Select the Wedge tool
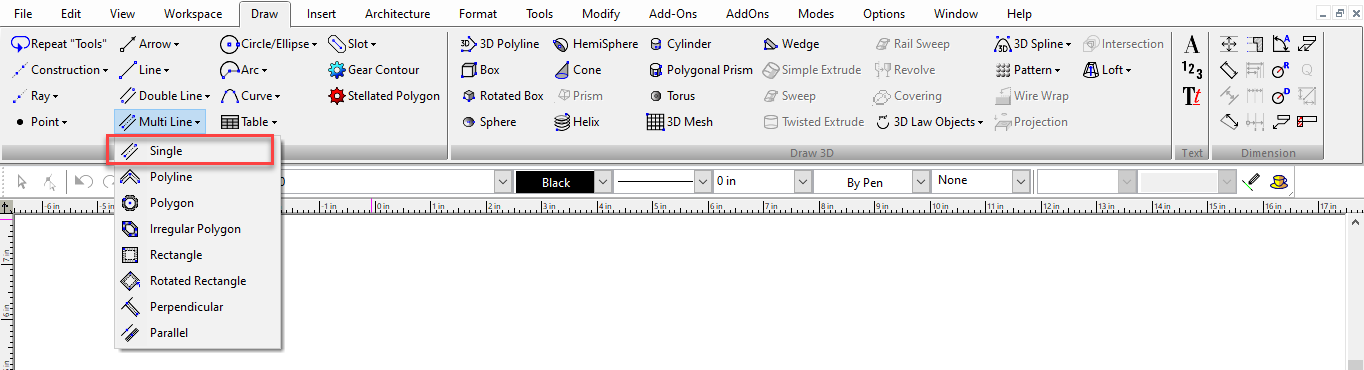The width and height of the screenshot is (1364, 370). (790, 44)
